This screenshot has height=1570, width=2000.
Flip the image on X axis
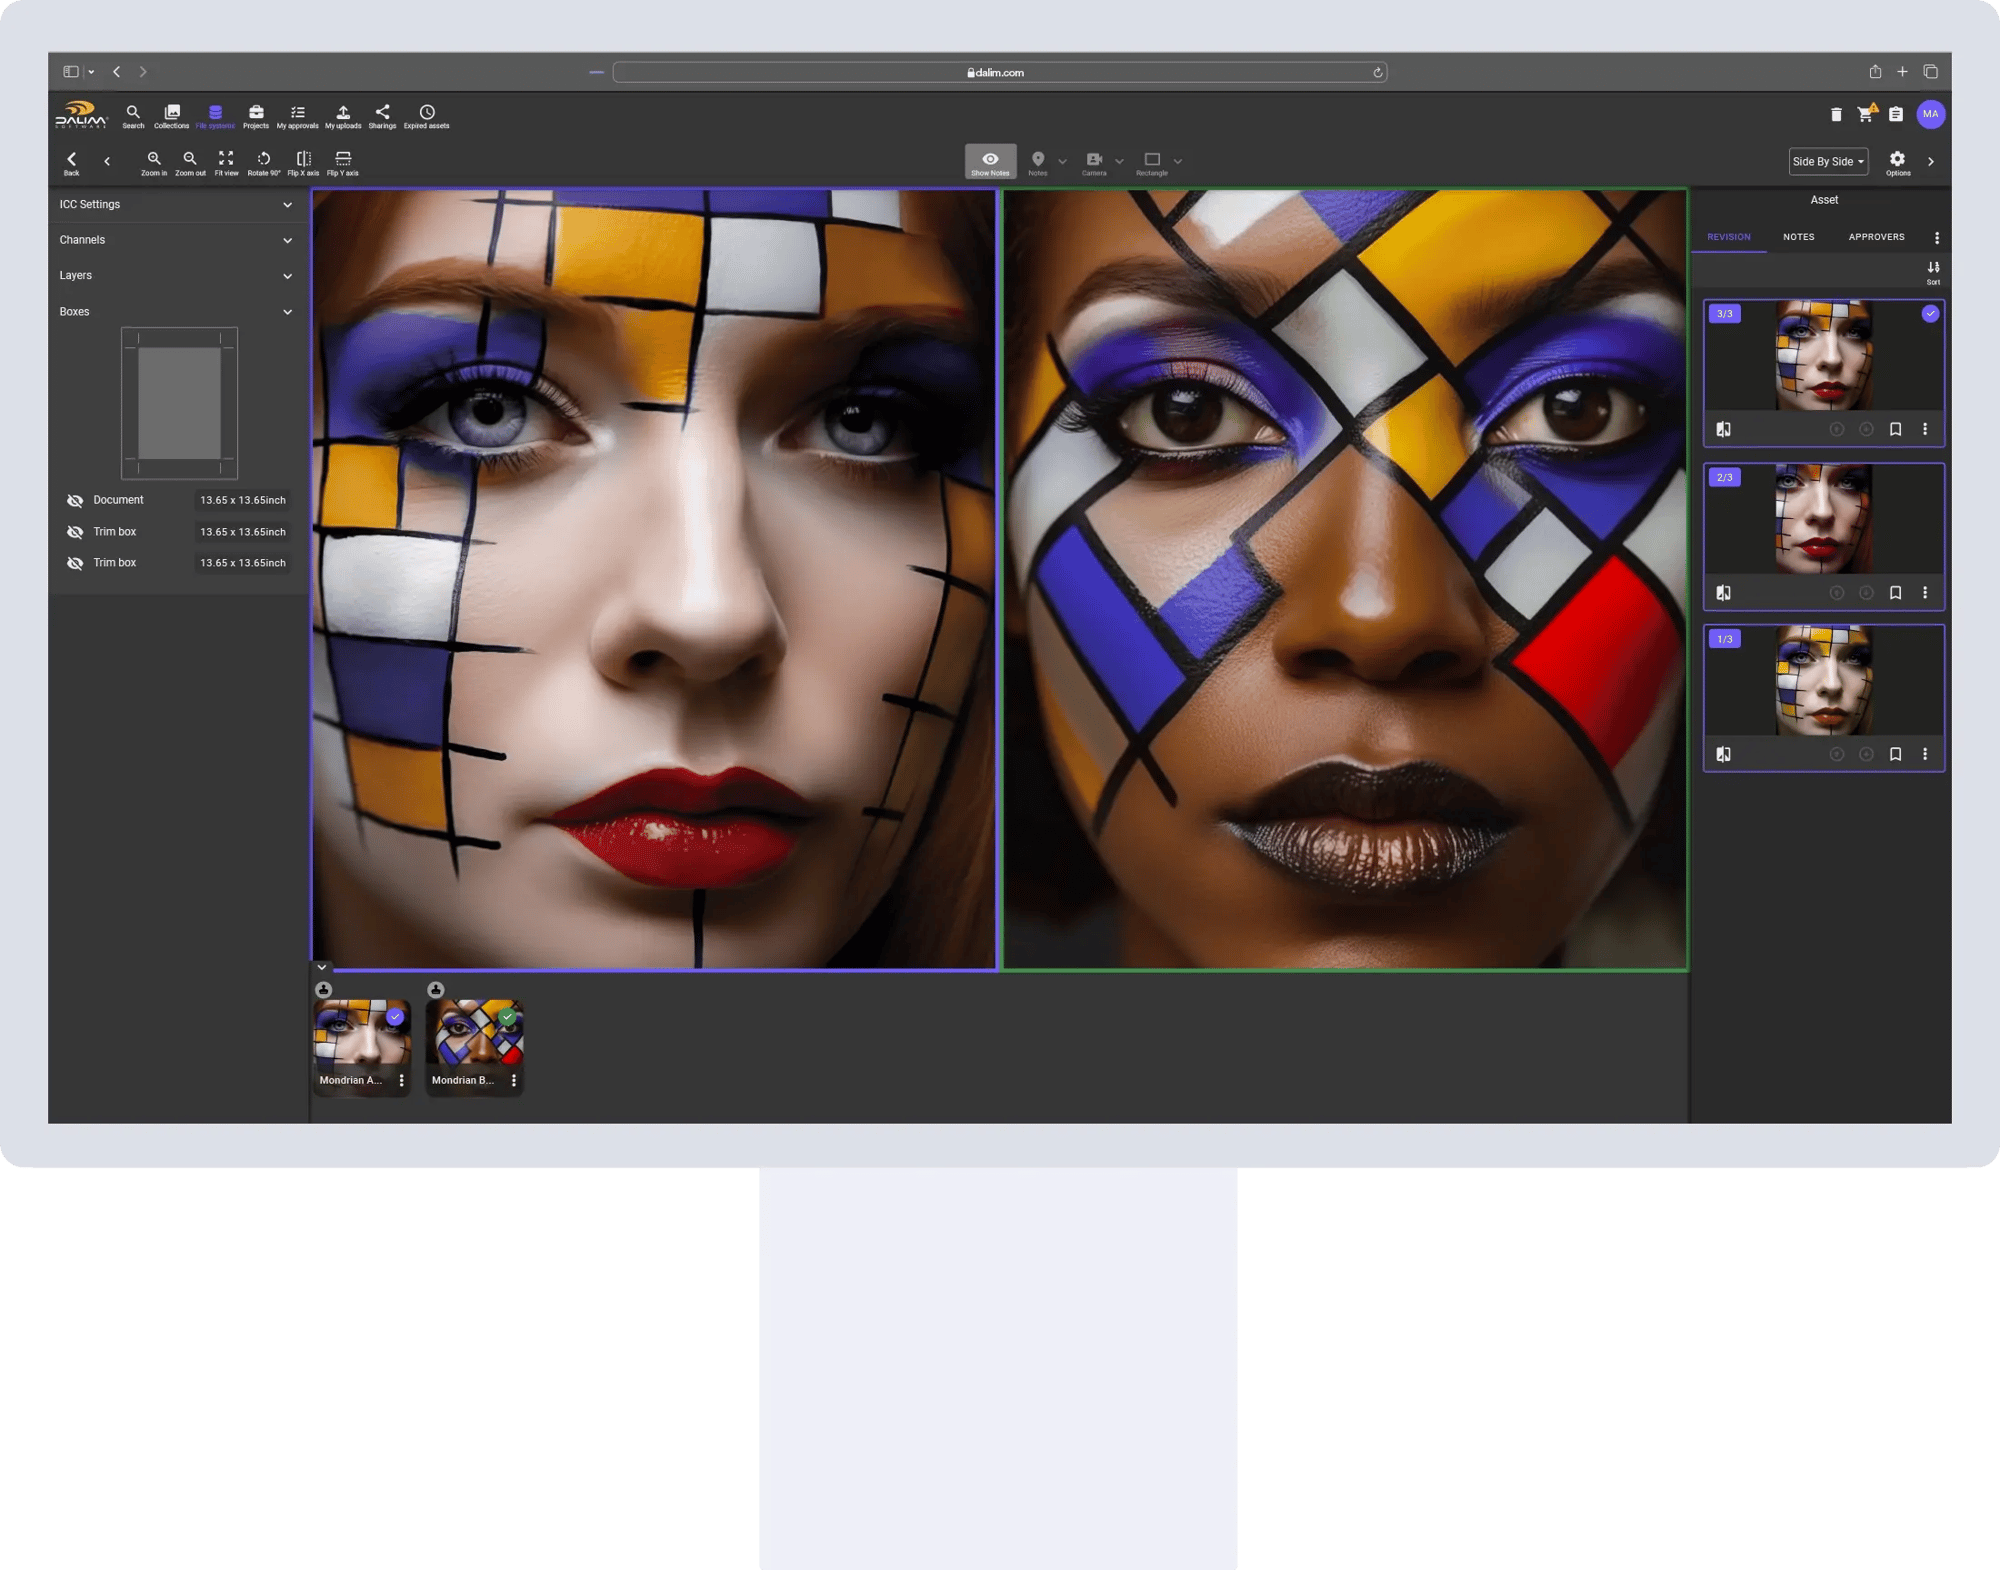[x=303, y=160]
